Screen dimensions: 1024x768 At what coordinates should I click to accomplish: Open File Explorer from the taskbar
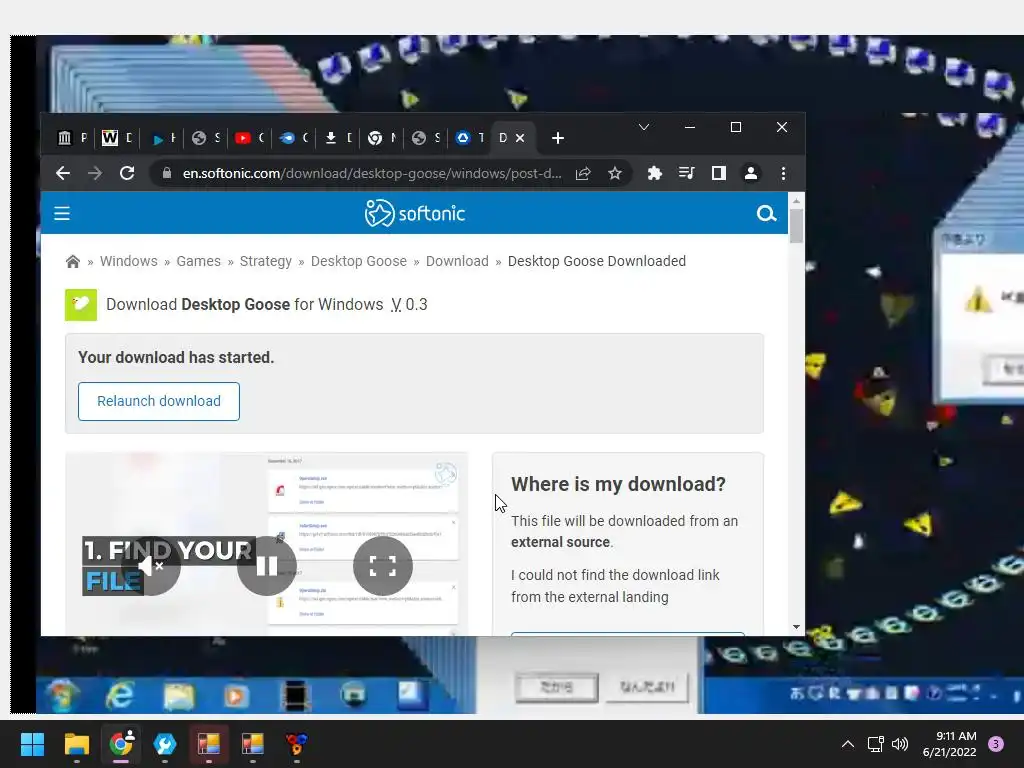(x=76, y=744)
